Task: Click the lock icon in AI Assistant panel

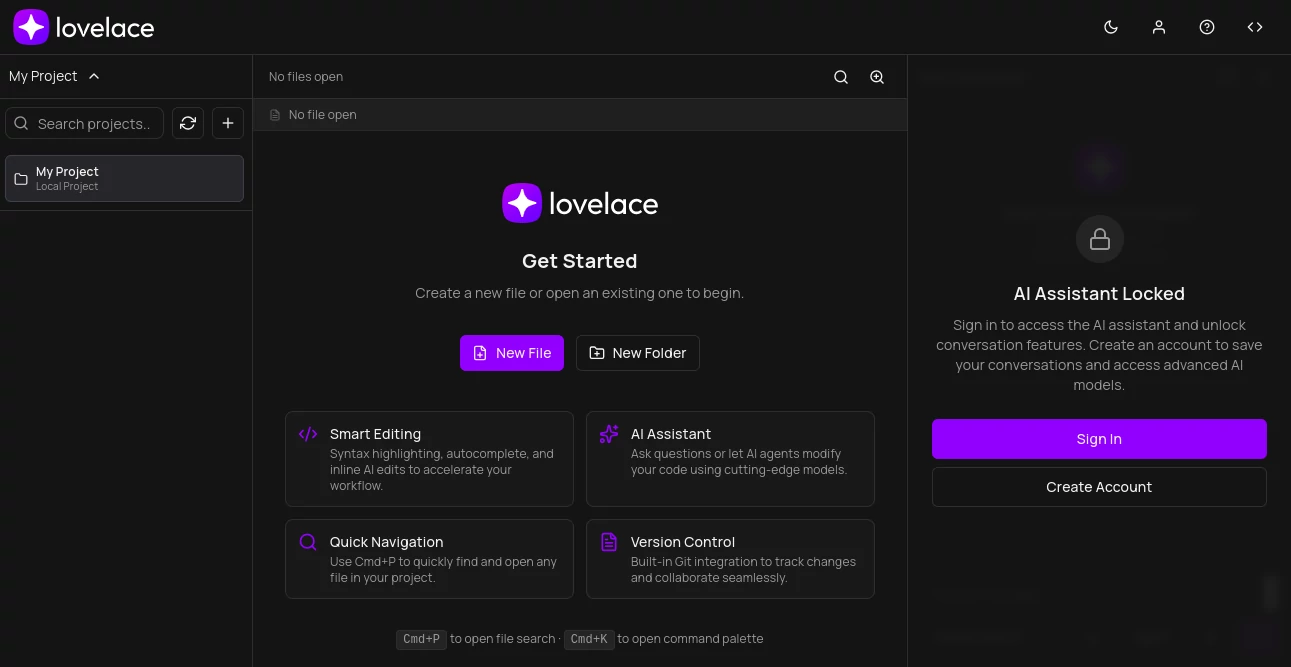Action: (1099, 239)
